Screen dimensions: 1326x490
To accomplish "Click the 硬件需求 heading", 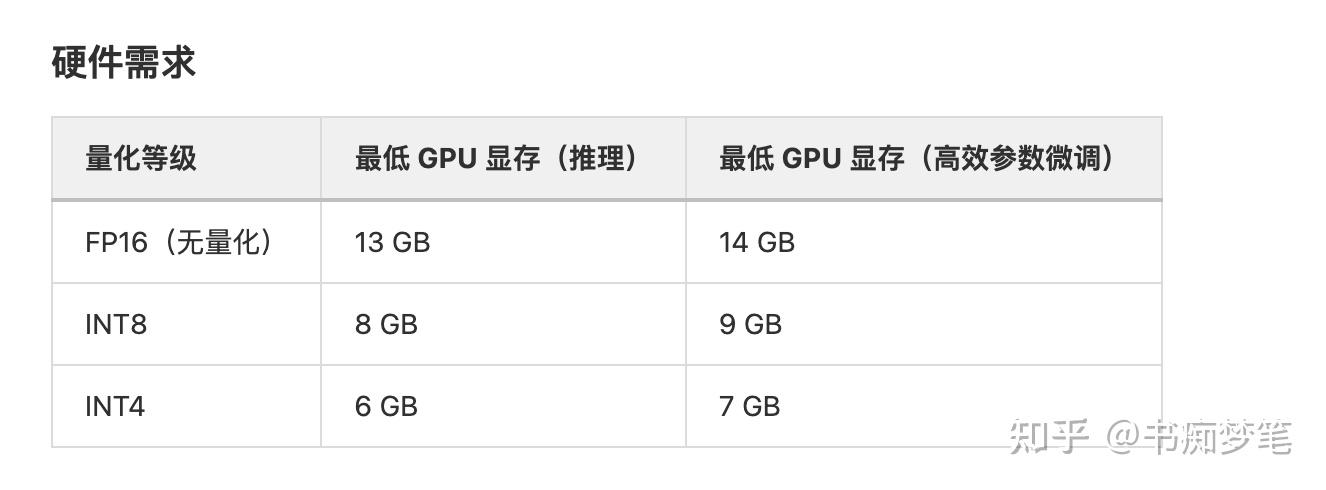I will point(123,63).
